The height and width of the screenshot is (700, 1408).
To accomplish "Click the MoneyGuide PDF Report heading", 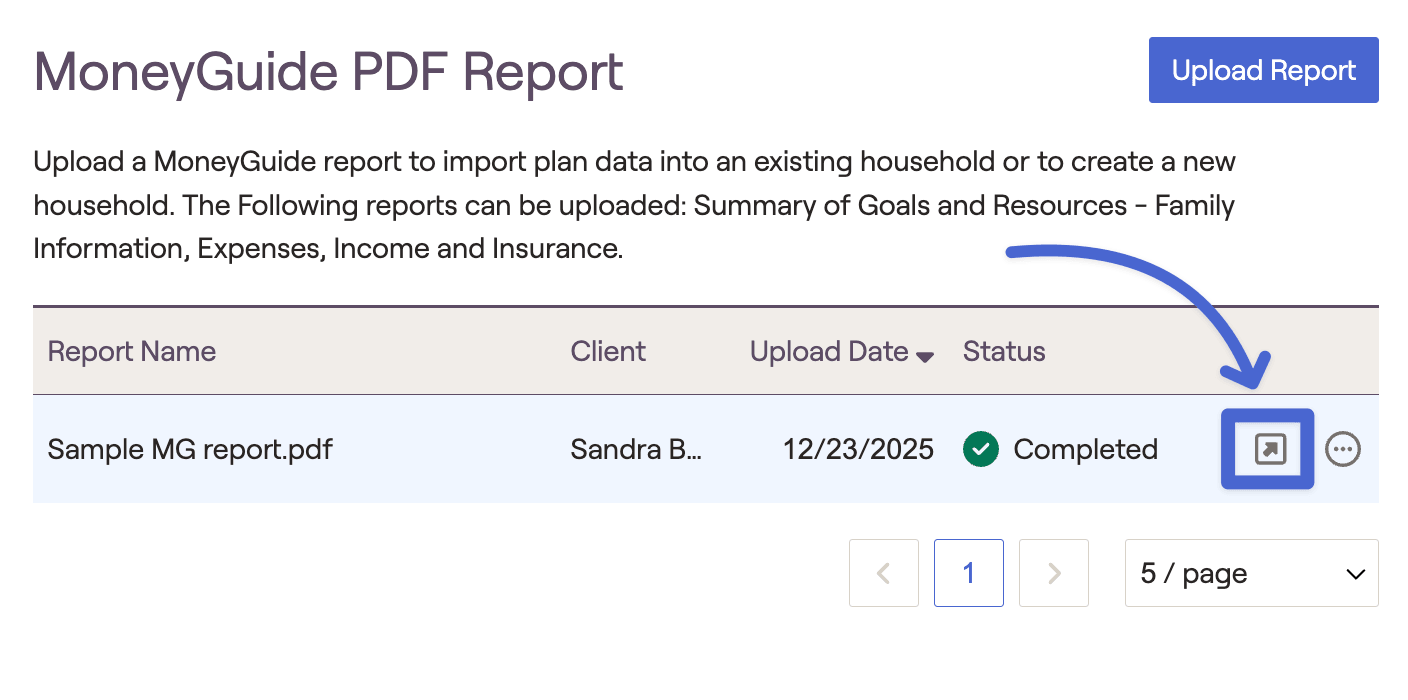I will (329, 72).
